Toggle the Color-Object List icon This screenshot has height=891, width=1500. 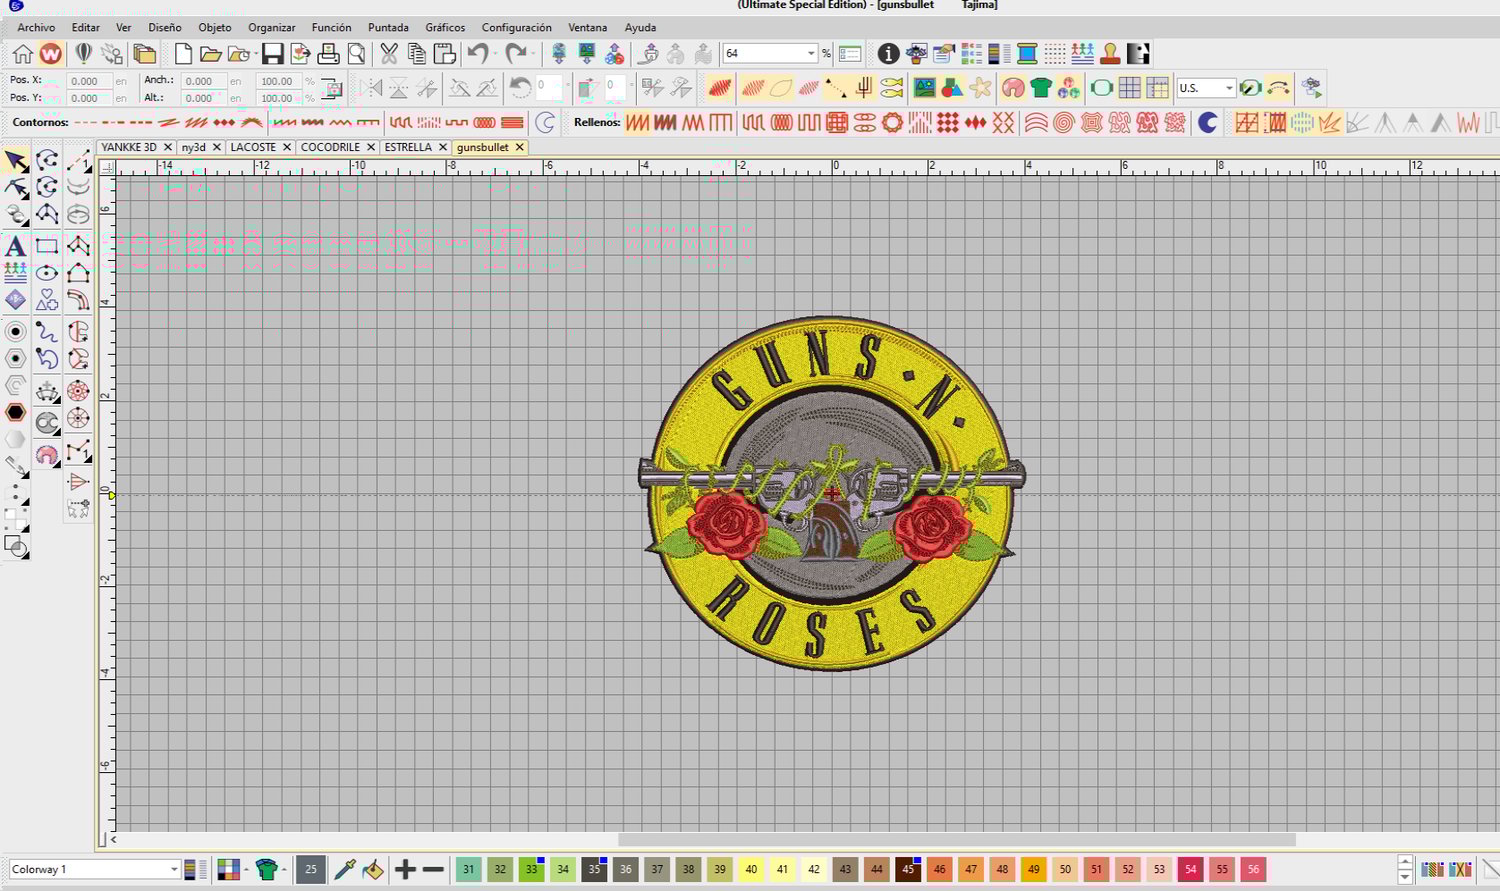pyautogui.click(x=971, y=54)
